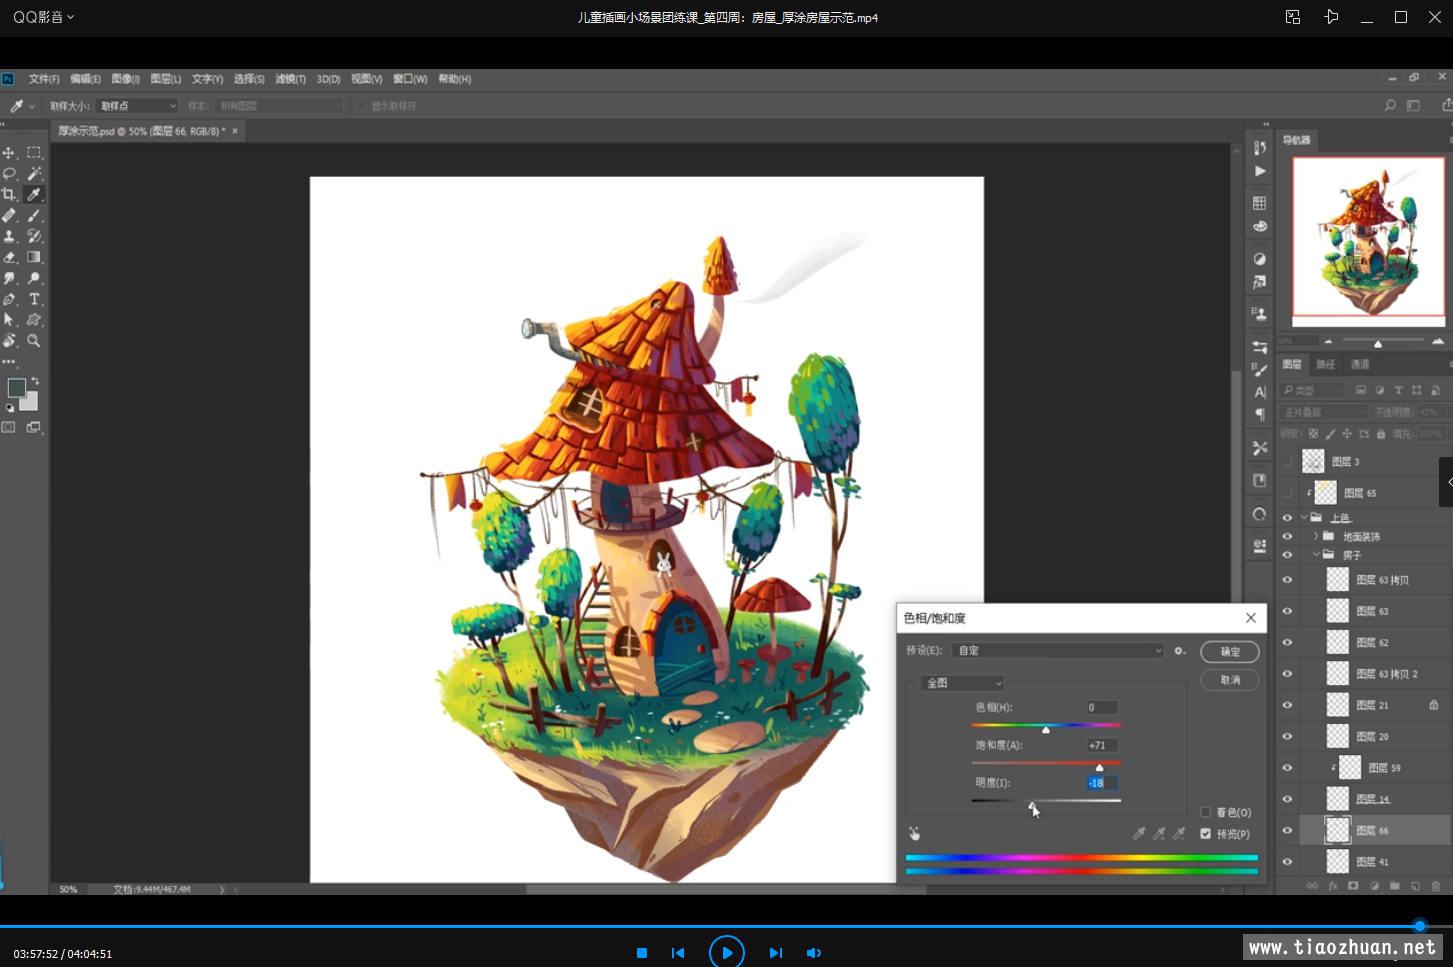Open the 滤镜 filter menu

point(290,79)
